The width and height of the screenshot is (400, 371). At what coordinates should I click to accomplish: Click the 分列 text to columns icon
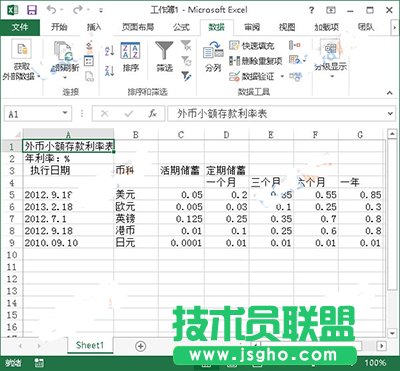213,51
